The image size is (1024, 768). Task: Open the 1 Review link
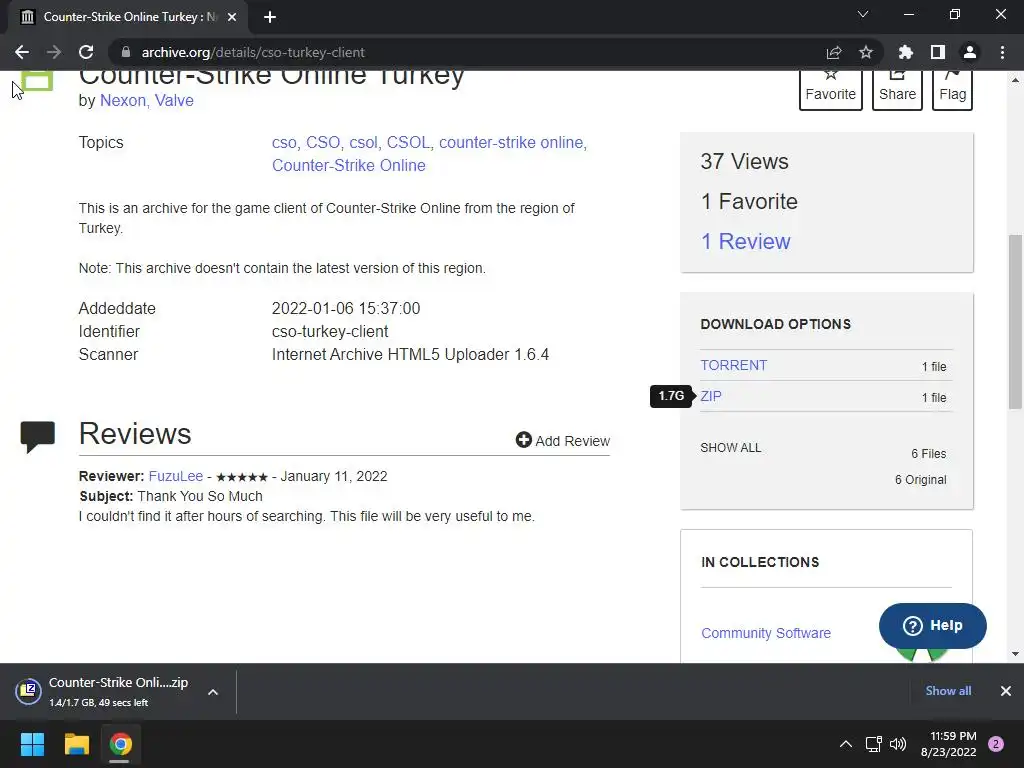[745, 242]
